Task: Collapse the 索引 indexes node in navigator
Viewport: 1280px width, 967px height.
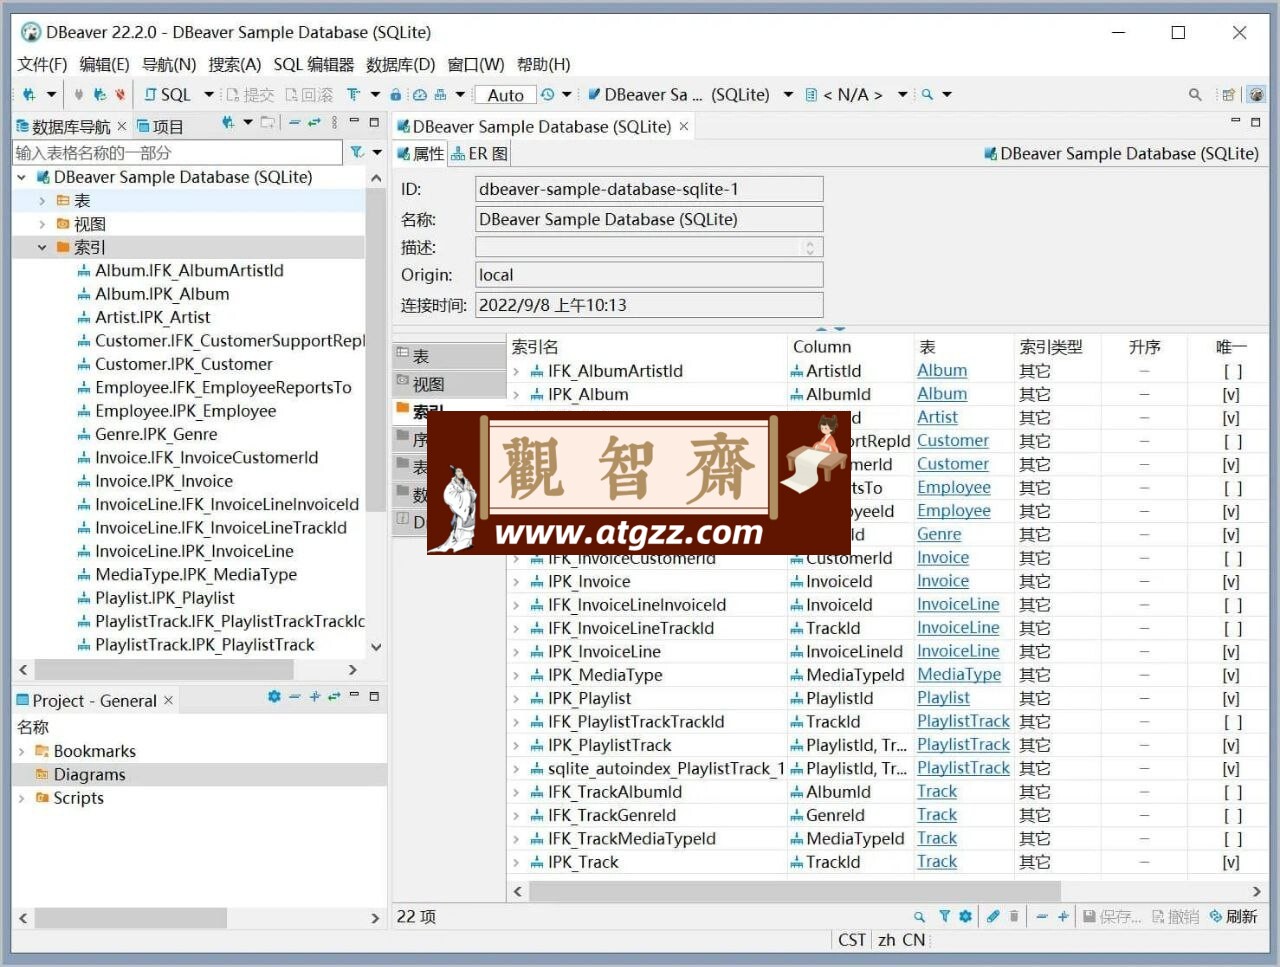Action: (42, 247)
